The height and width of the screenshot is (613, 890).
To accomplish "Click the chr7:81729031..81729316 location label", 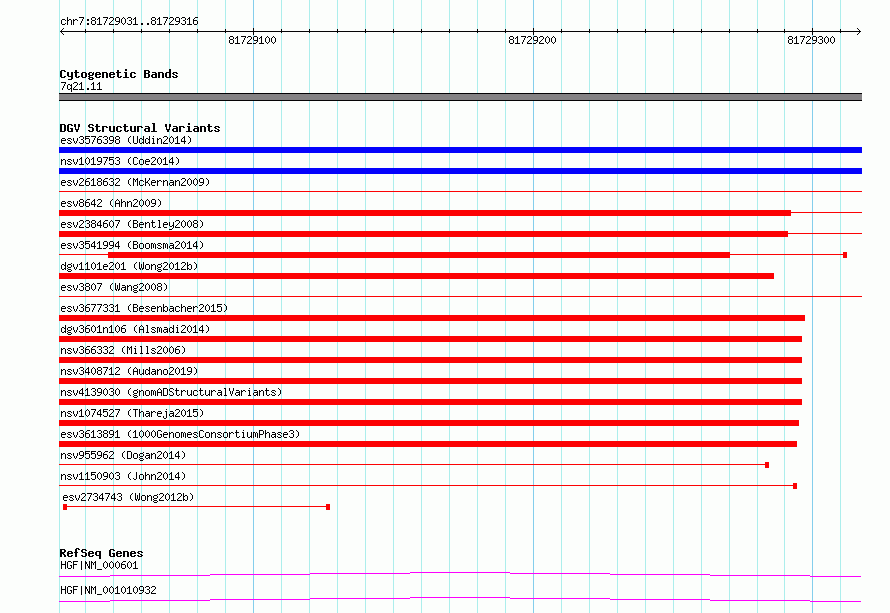I will point(129,21).
